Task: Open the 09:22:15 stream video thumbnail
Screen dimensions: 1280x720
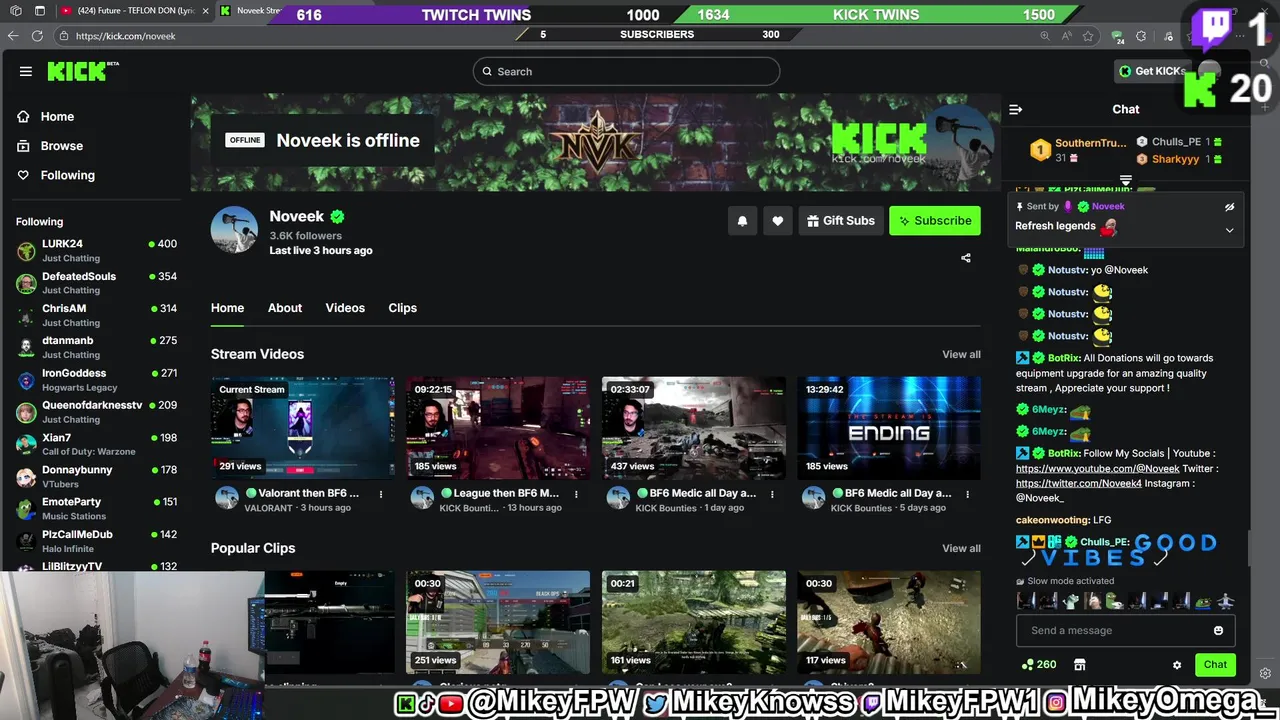Action: 498,428
